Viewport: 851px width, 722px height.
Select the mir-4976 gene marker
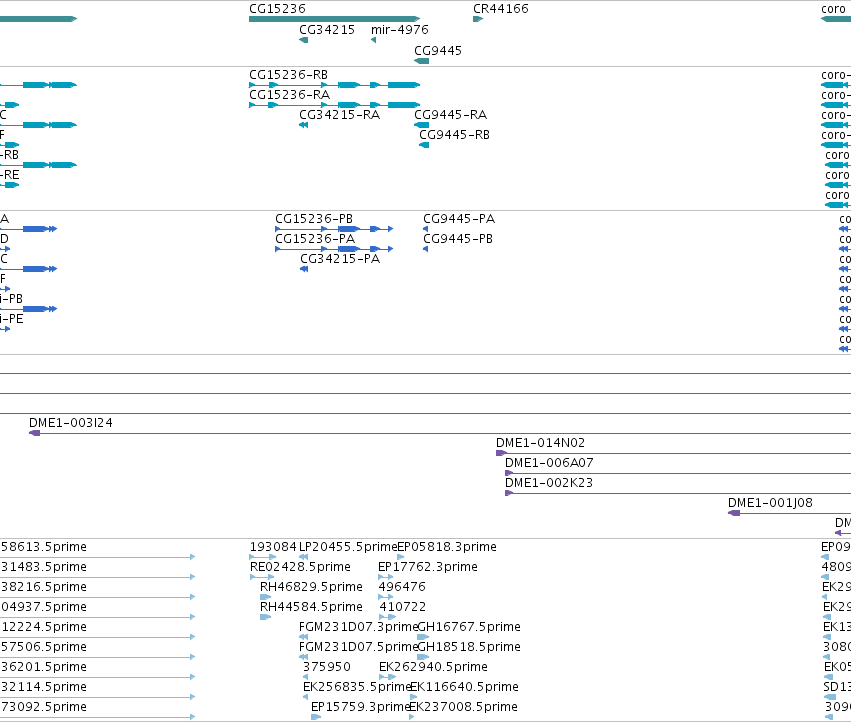[373, 40]
